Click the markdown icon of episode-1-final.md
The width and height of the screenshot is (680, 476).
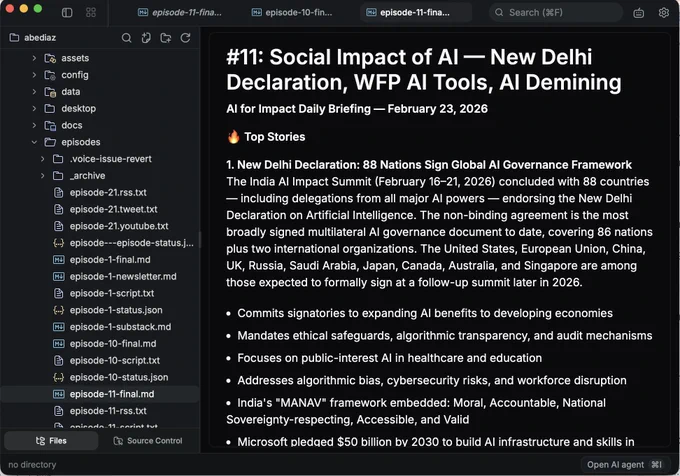[59, 260]
